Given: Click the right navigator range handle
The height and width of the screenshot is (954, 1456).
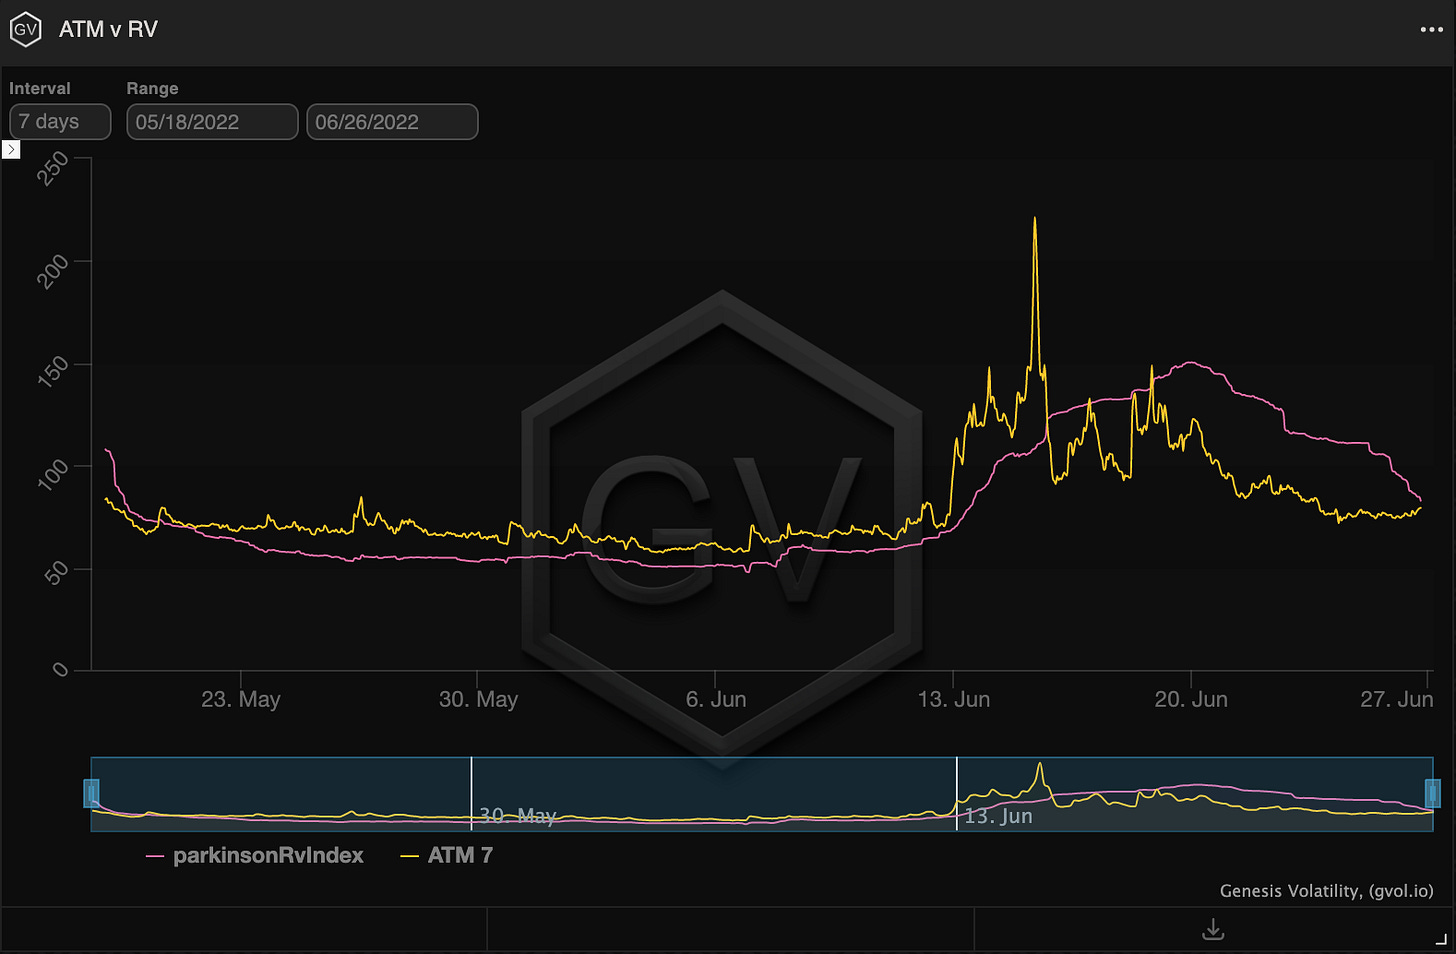Looking at the screenshot, I should (x=1432, y=794).
